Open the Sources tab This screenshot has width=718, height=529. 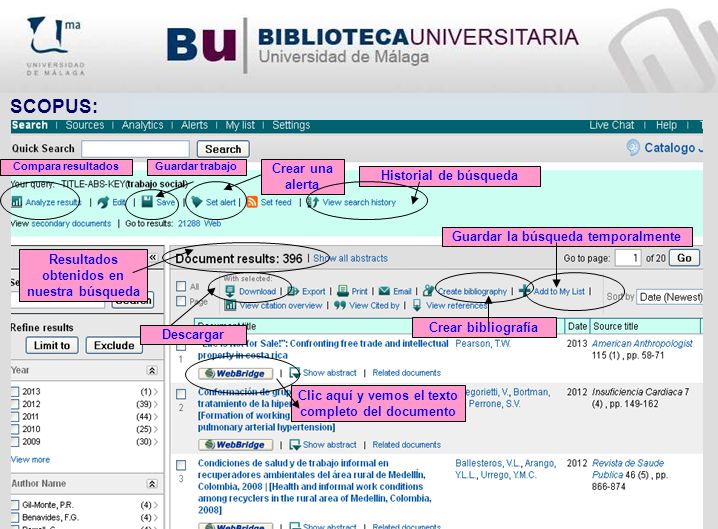[x=85, y=125]
